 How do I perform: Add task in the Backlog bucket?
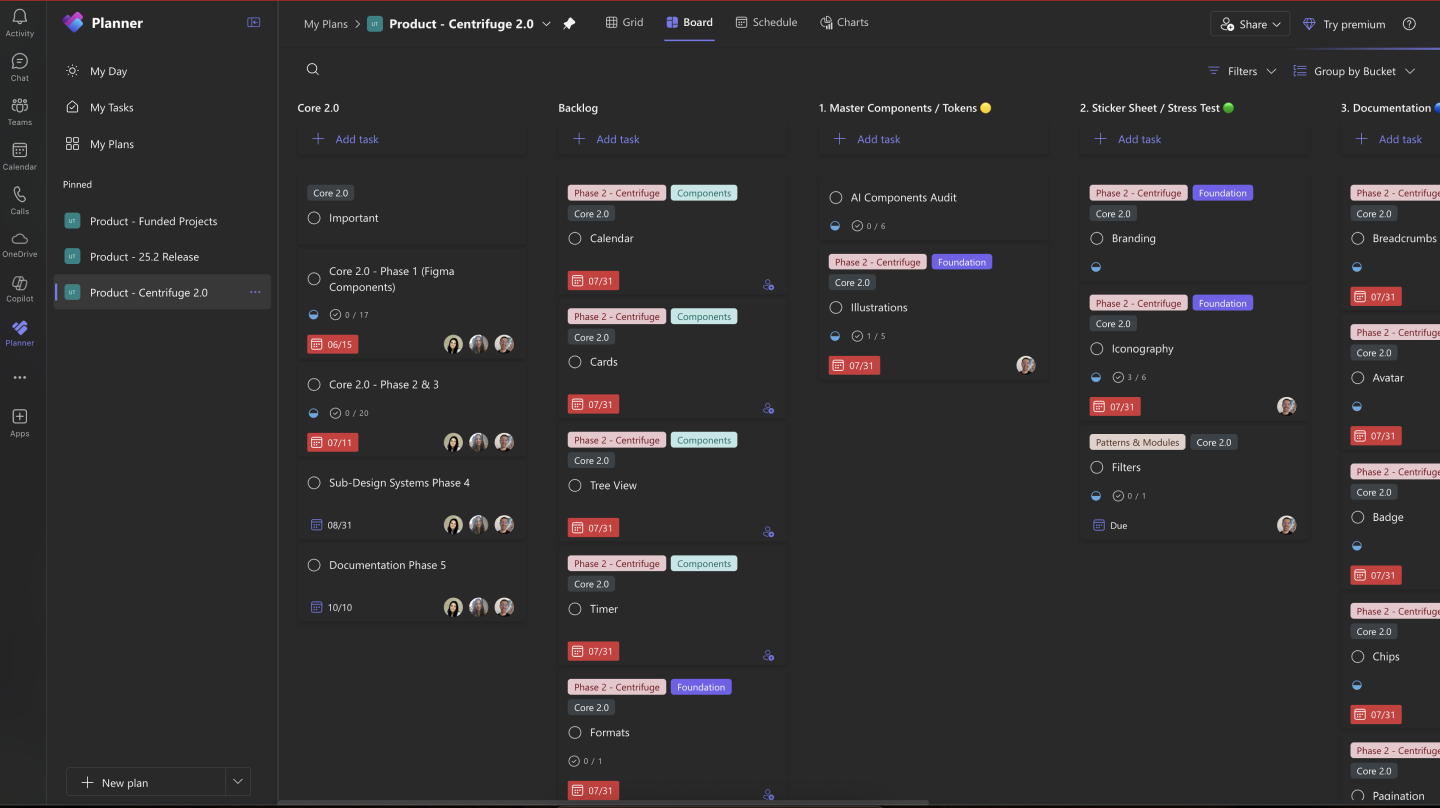pyautogui.click(x=606, y=139)
